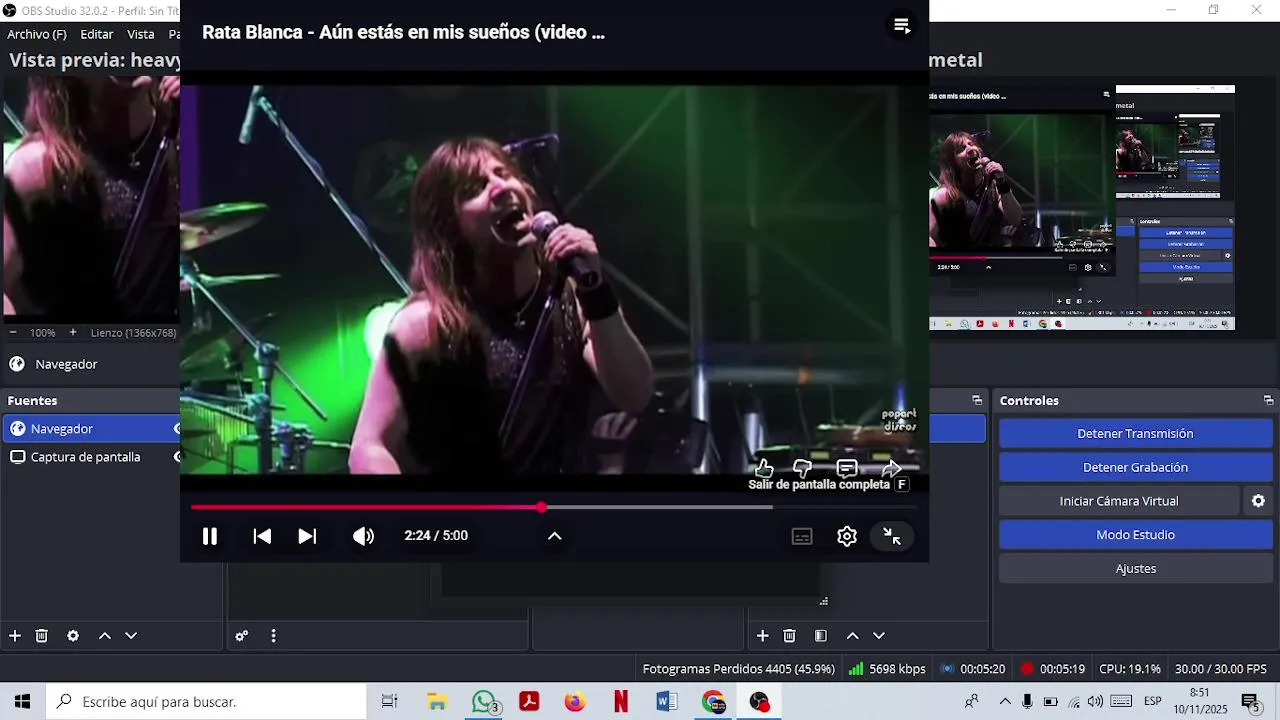Open Windows notification center
Image resolution: width=1280 pixels, height=720 pixels.
point(1250,702)
